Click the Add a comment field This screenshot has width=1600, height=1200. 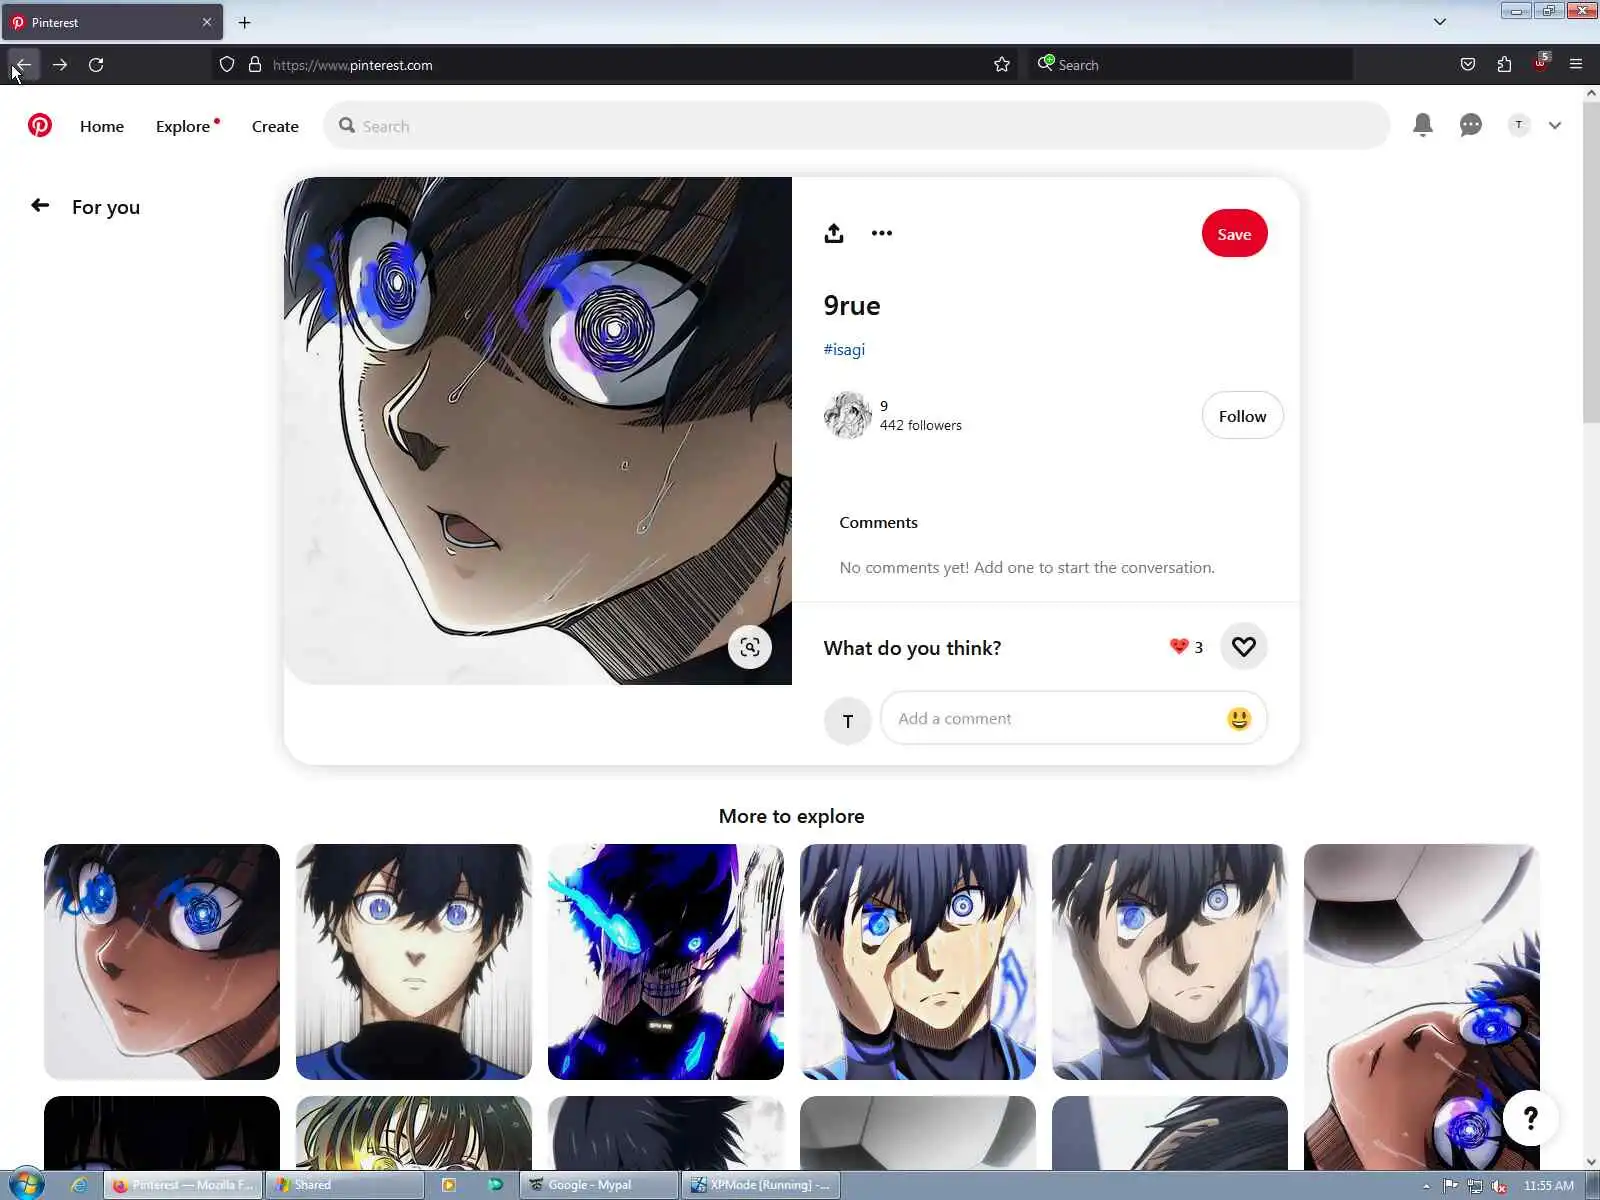pos(1073,718)
